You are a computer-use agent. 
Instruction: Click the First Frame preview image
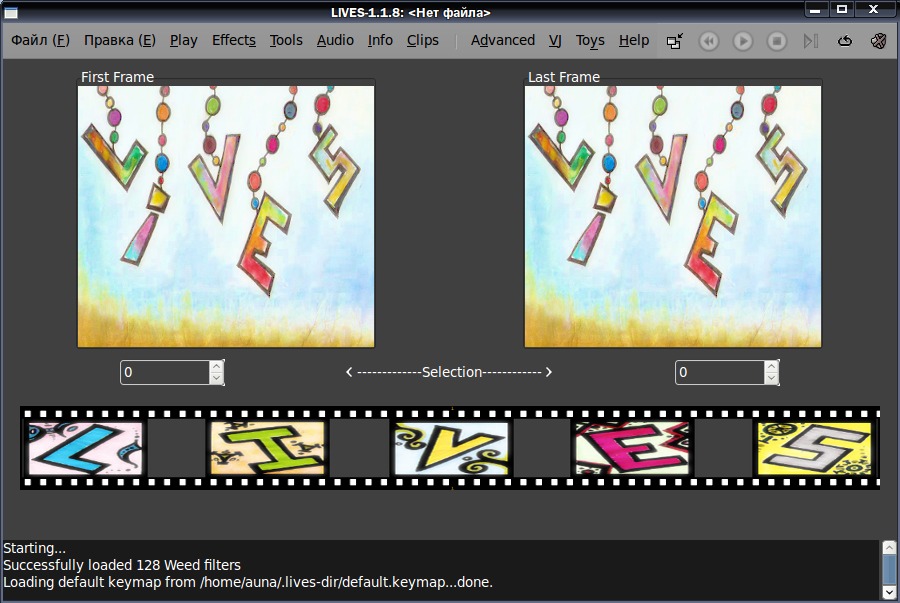tap(226, 217)
